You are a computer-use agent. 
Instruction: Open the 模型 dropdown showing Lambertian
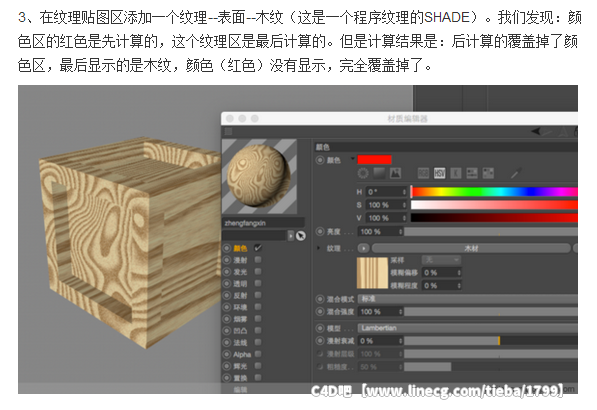tap(468, 328)
